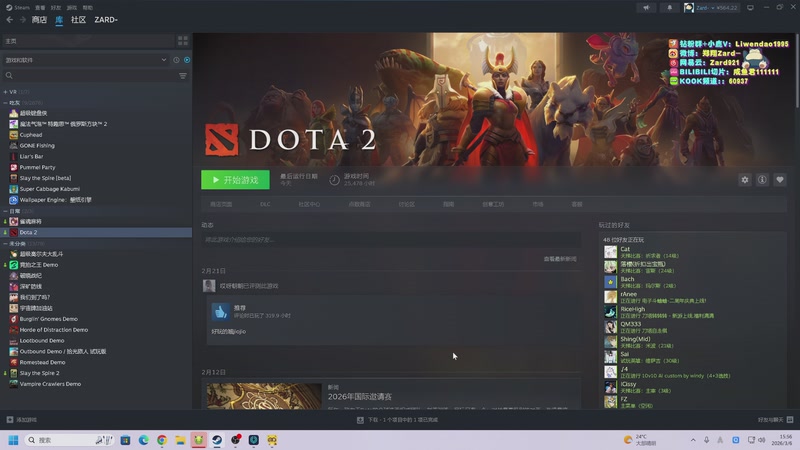This screenshot has height=450, width=800.
Task: Open the 游戏和软件 filter dropdown
Action: point(86,60)
